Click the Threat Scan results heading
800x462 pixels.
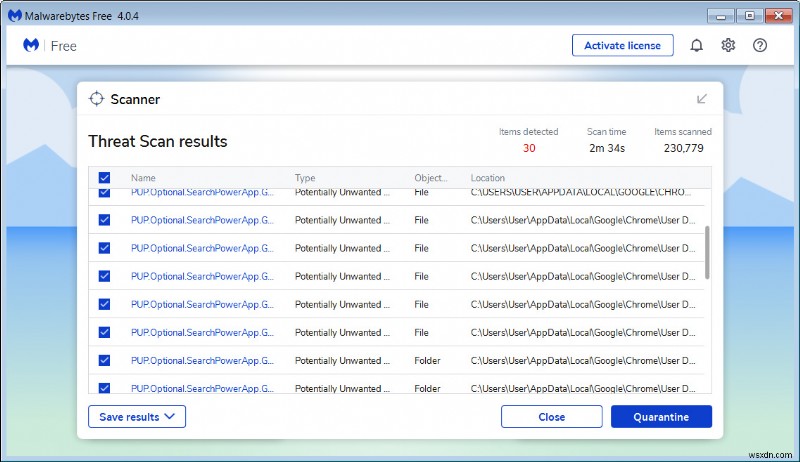pyautogui.click(x=158, y=141)
